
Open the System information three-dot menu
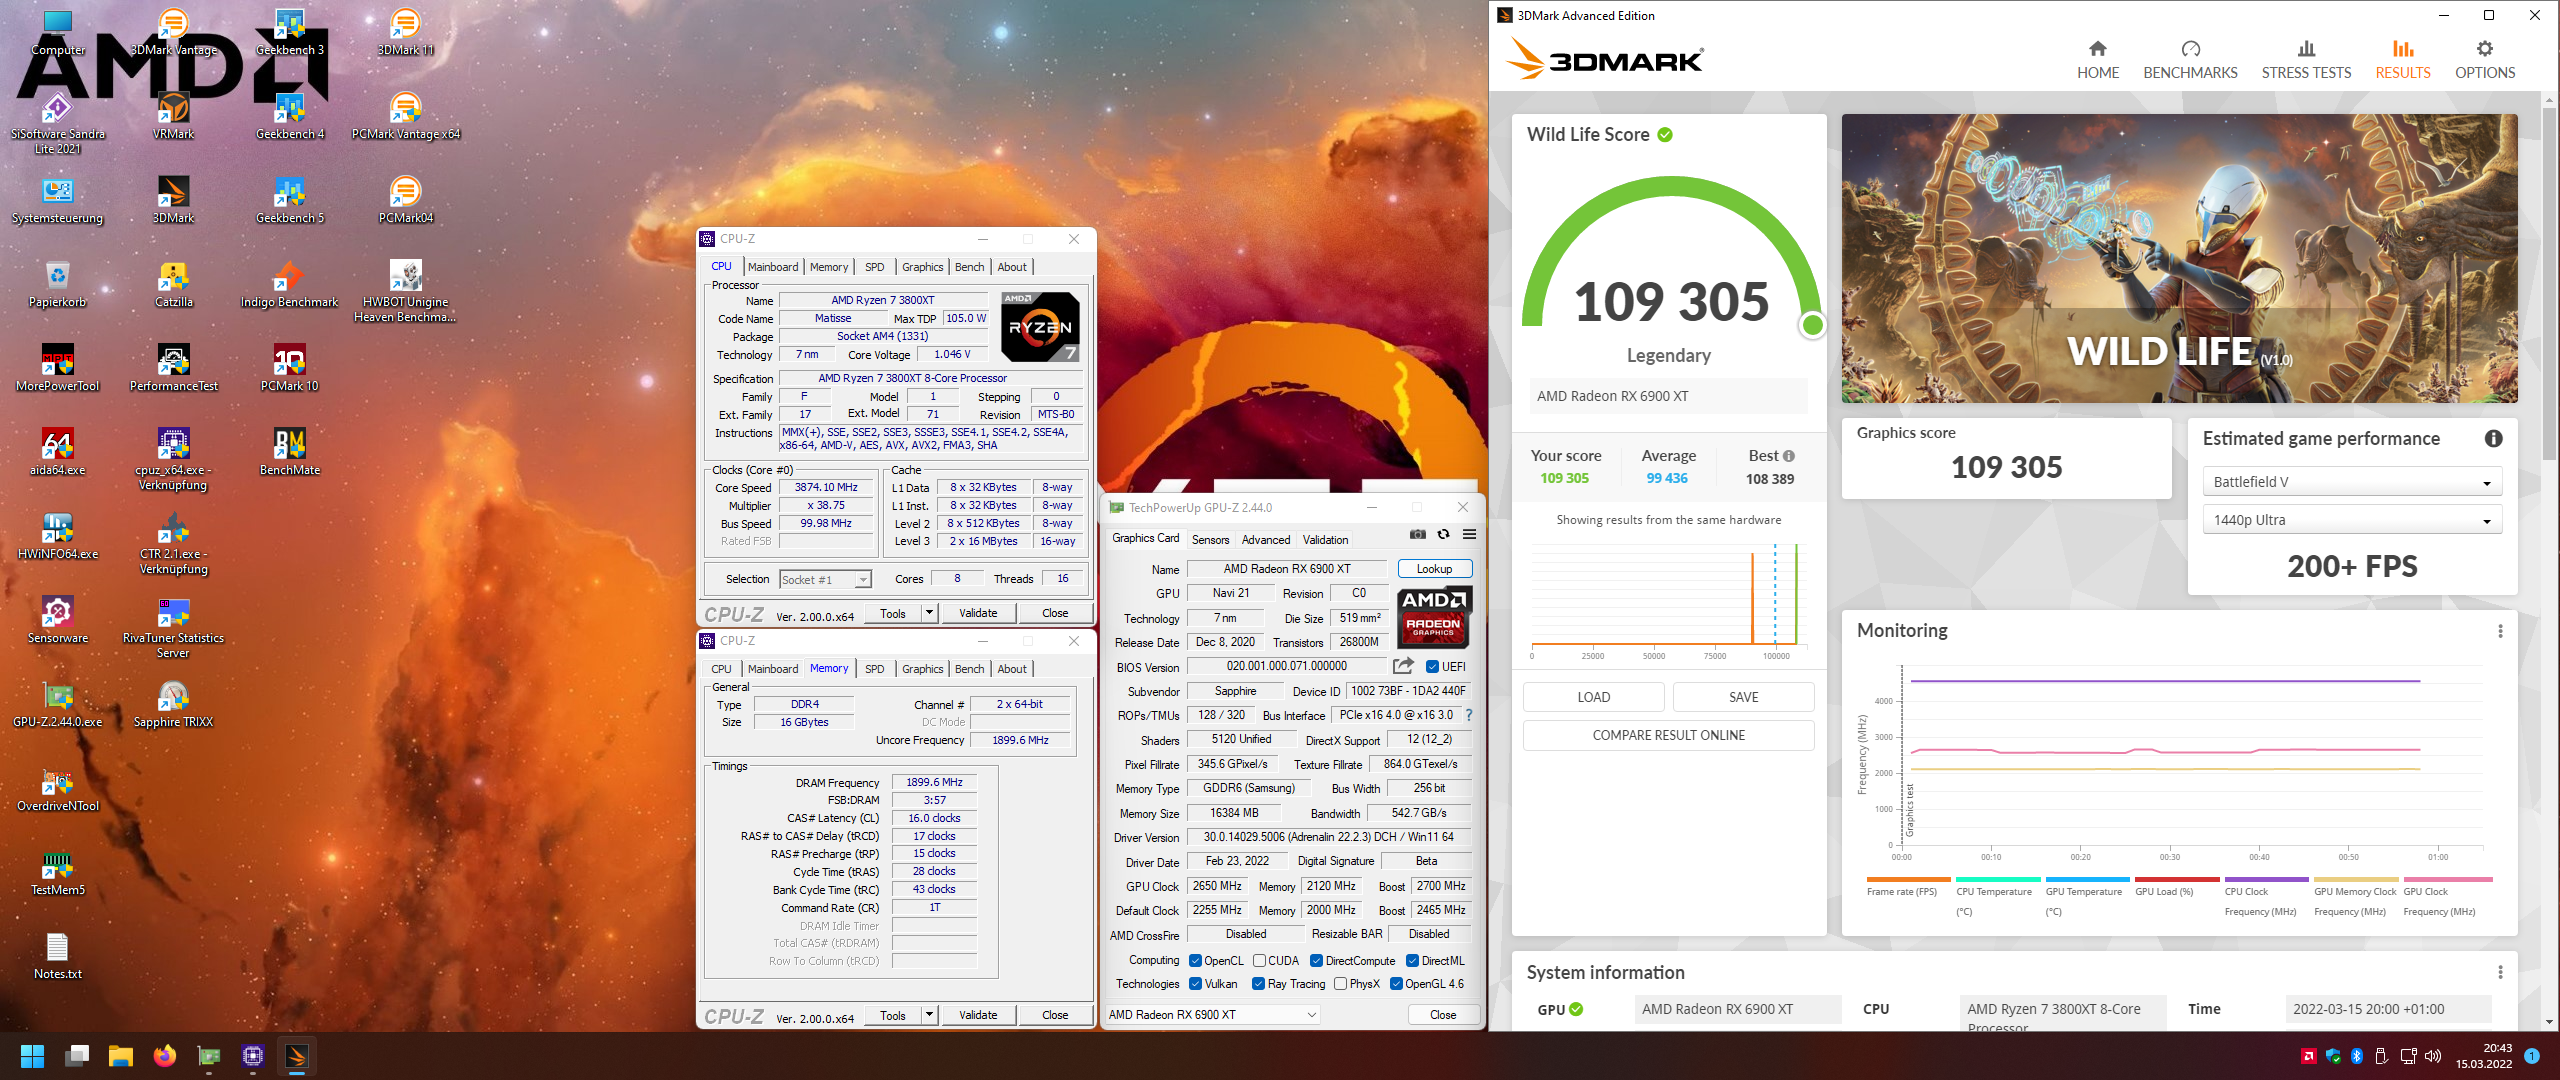tap(2500, 973)
